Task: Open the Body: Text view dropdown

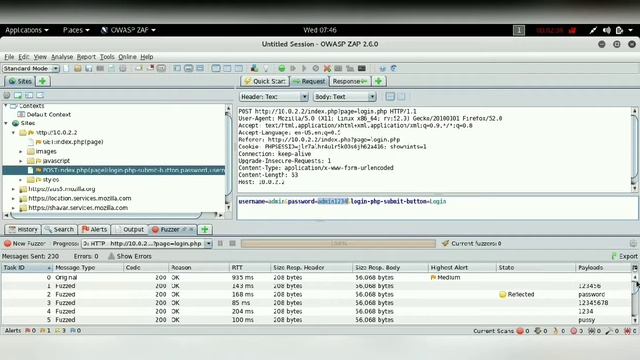Action: 344,97
